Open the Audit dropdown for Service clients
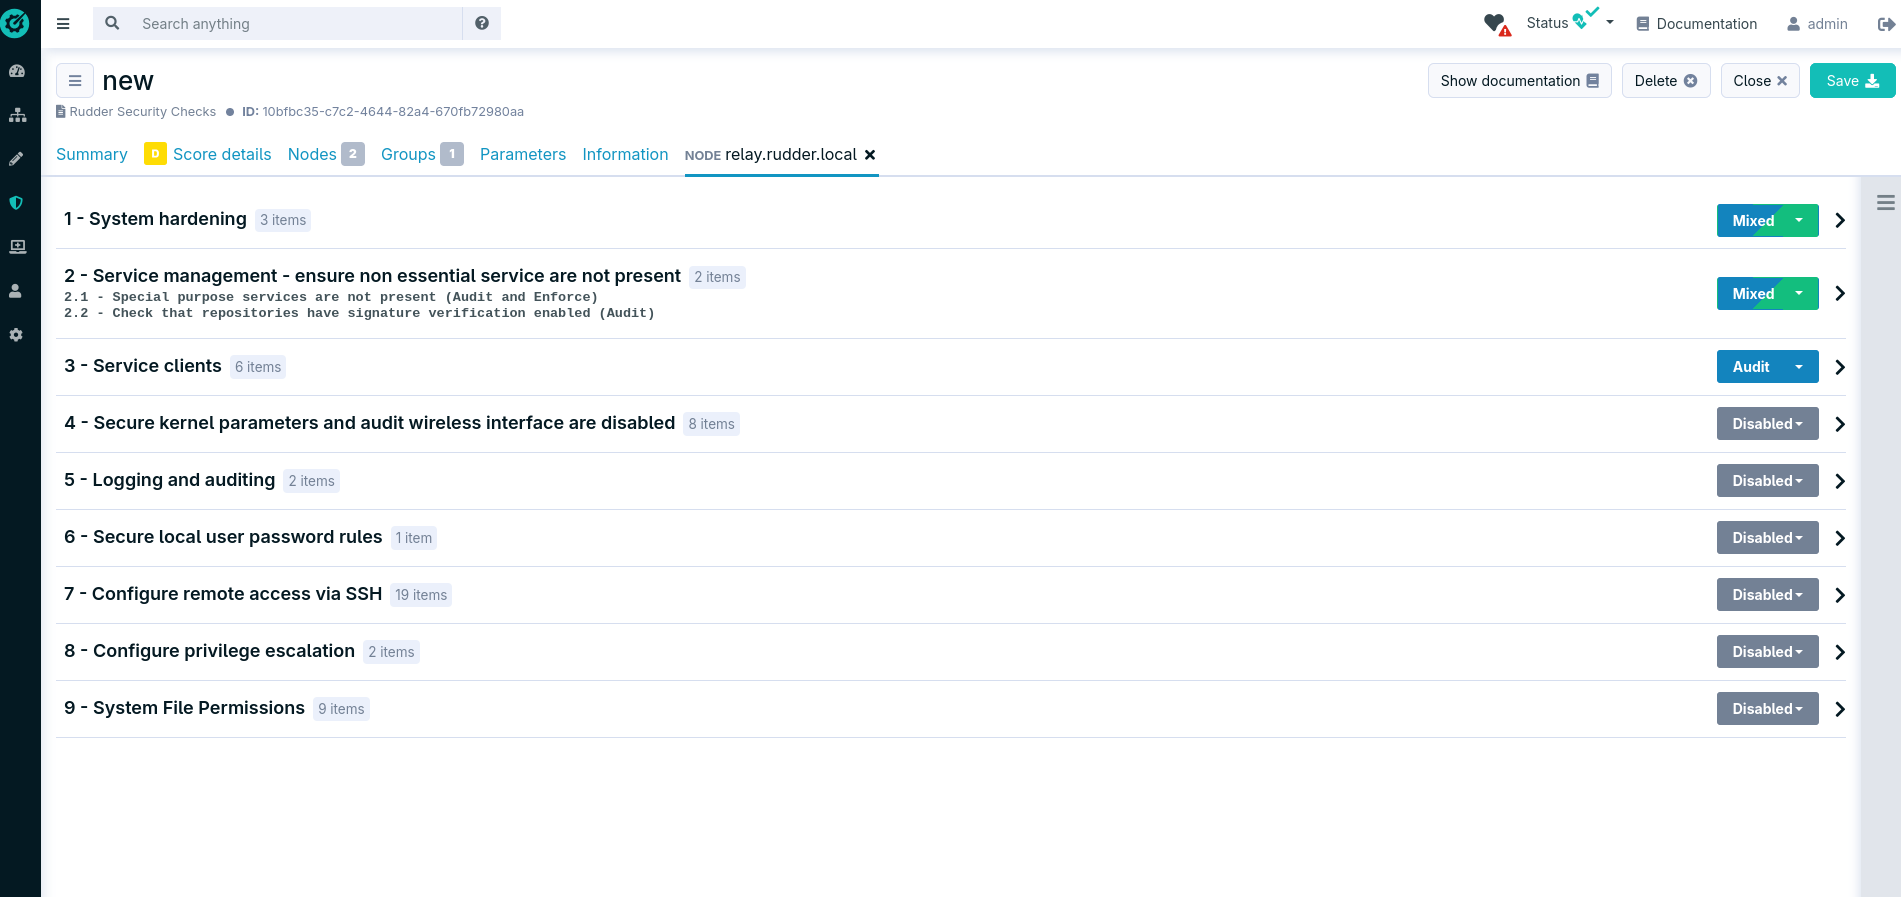 point(1798,367)
